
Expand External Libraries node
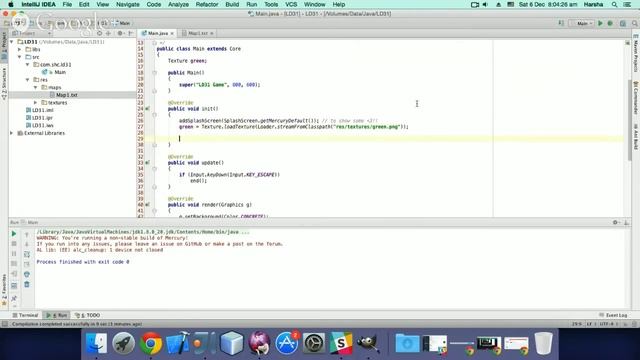12,133
